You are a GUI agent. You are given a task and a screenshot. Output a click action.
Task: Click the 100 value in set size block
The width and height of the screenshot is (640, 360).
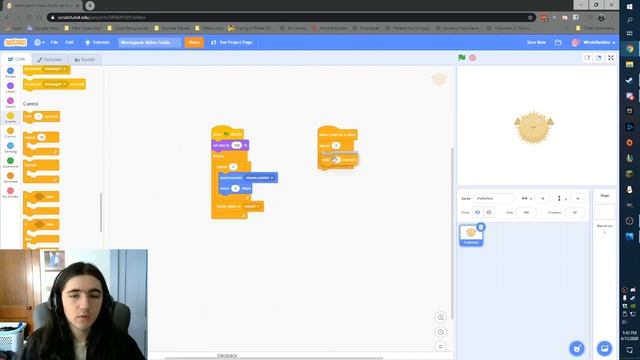(x=236, y=145)
